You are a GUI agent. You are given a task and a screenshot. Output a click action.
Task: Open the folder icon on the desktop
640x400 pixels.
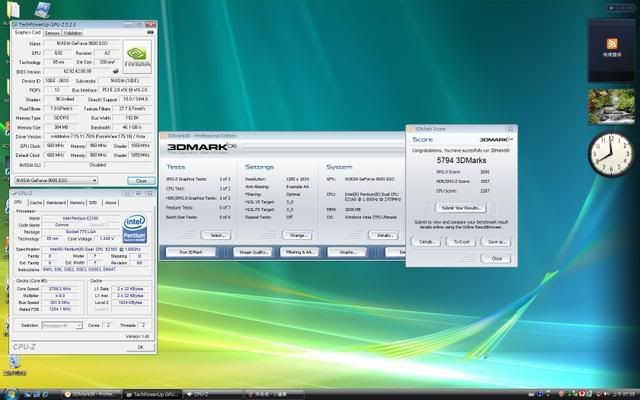point(12,10)
